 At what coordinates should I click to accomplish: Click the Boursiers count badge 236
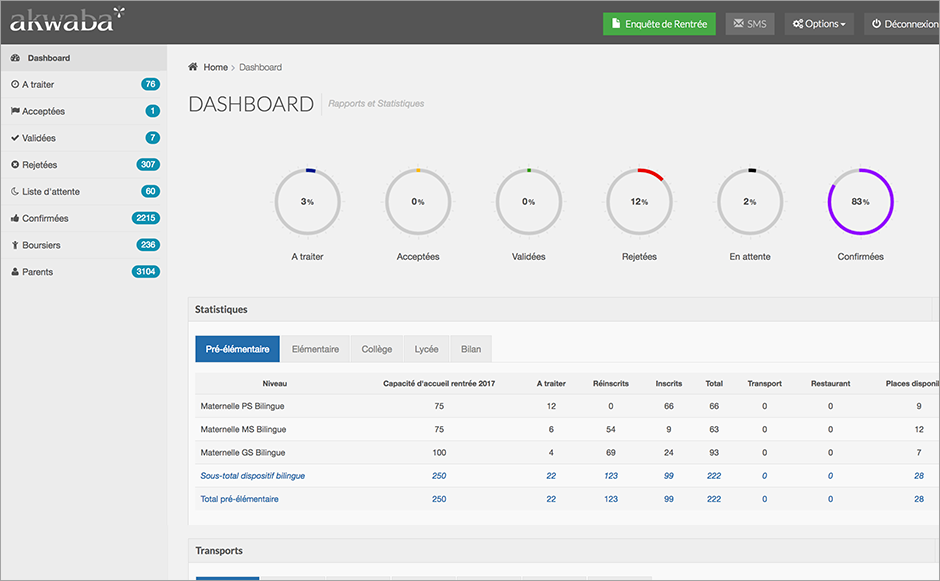(148, 245)
